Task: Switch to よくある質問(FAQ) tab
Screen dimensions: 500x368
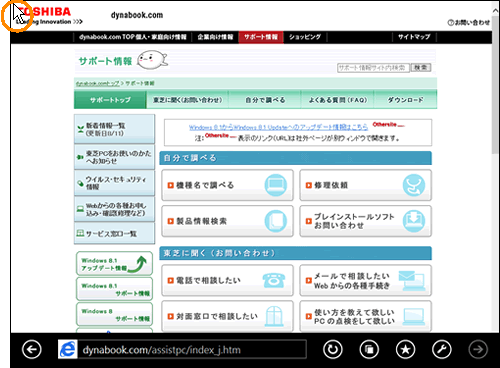Action: click(x=337, y=100)
